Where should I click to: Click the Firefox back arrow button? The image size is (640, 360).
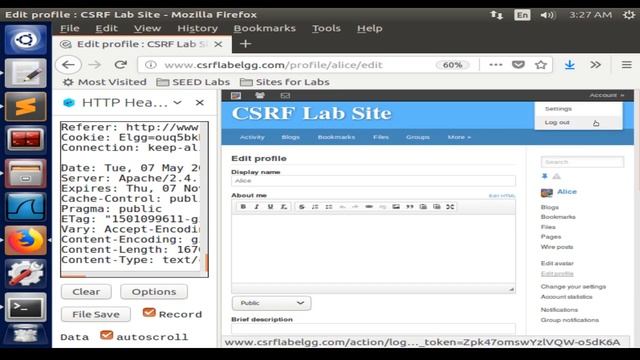[x=68, y=64]
